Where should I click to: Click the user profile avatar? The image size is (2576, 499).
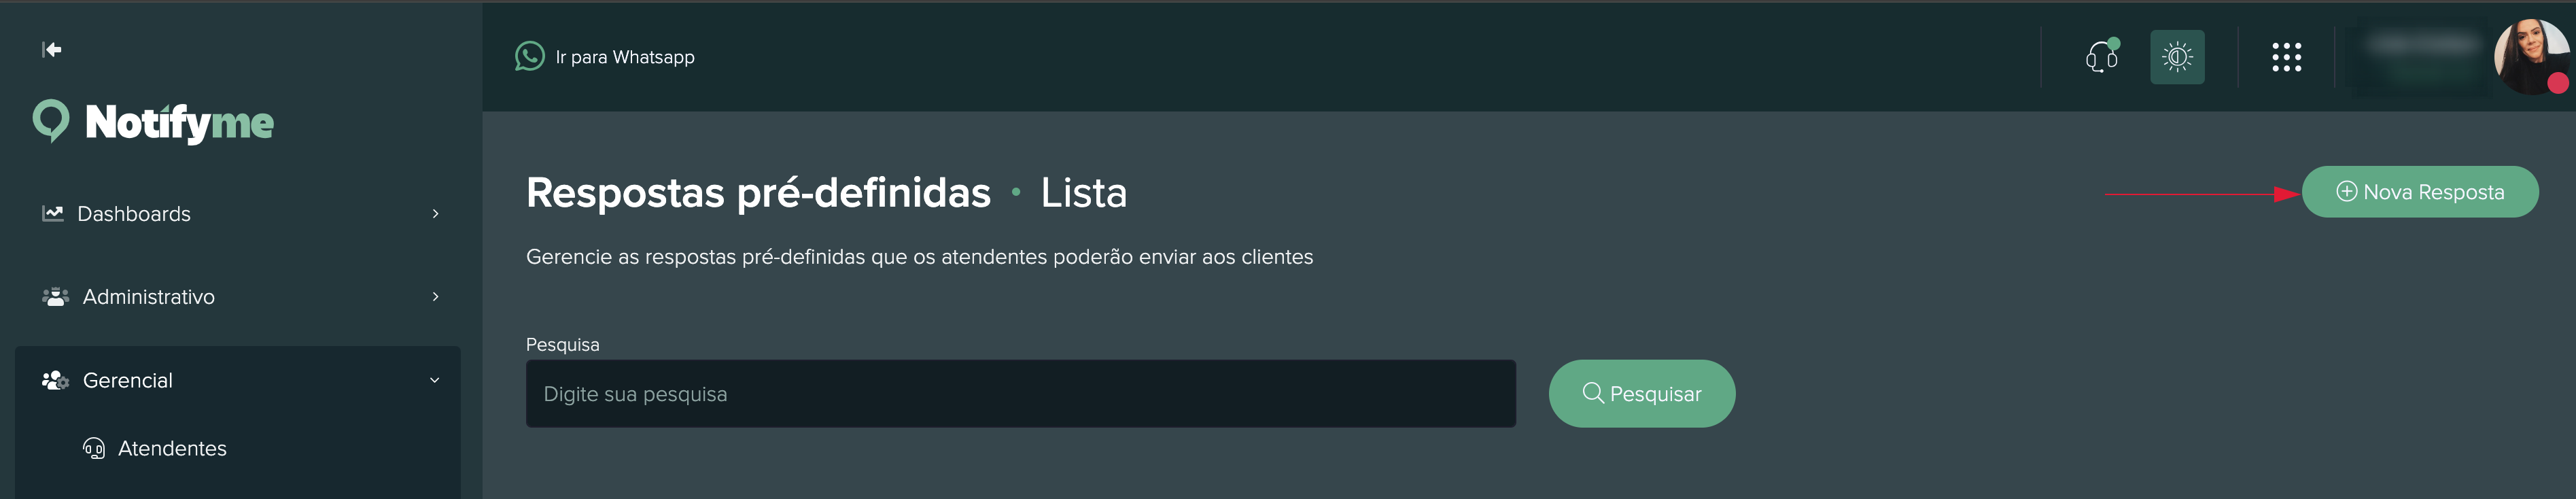(2530, 57)
